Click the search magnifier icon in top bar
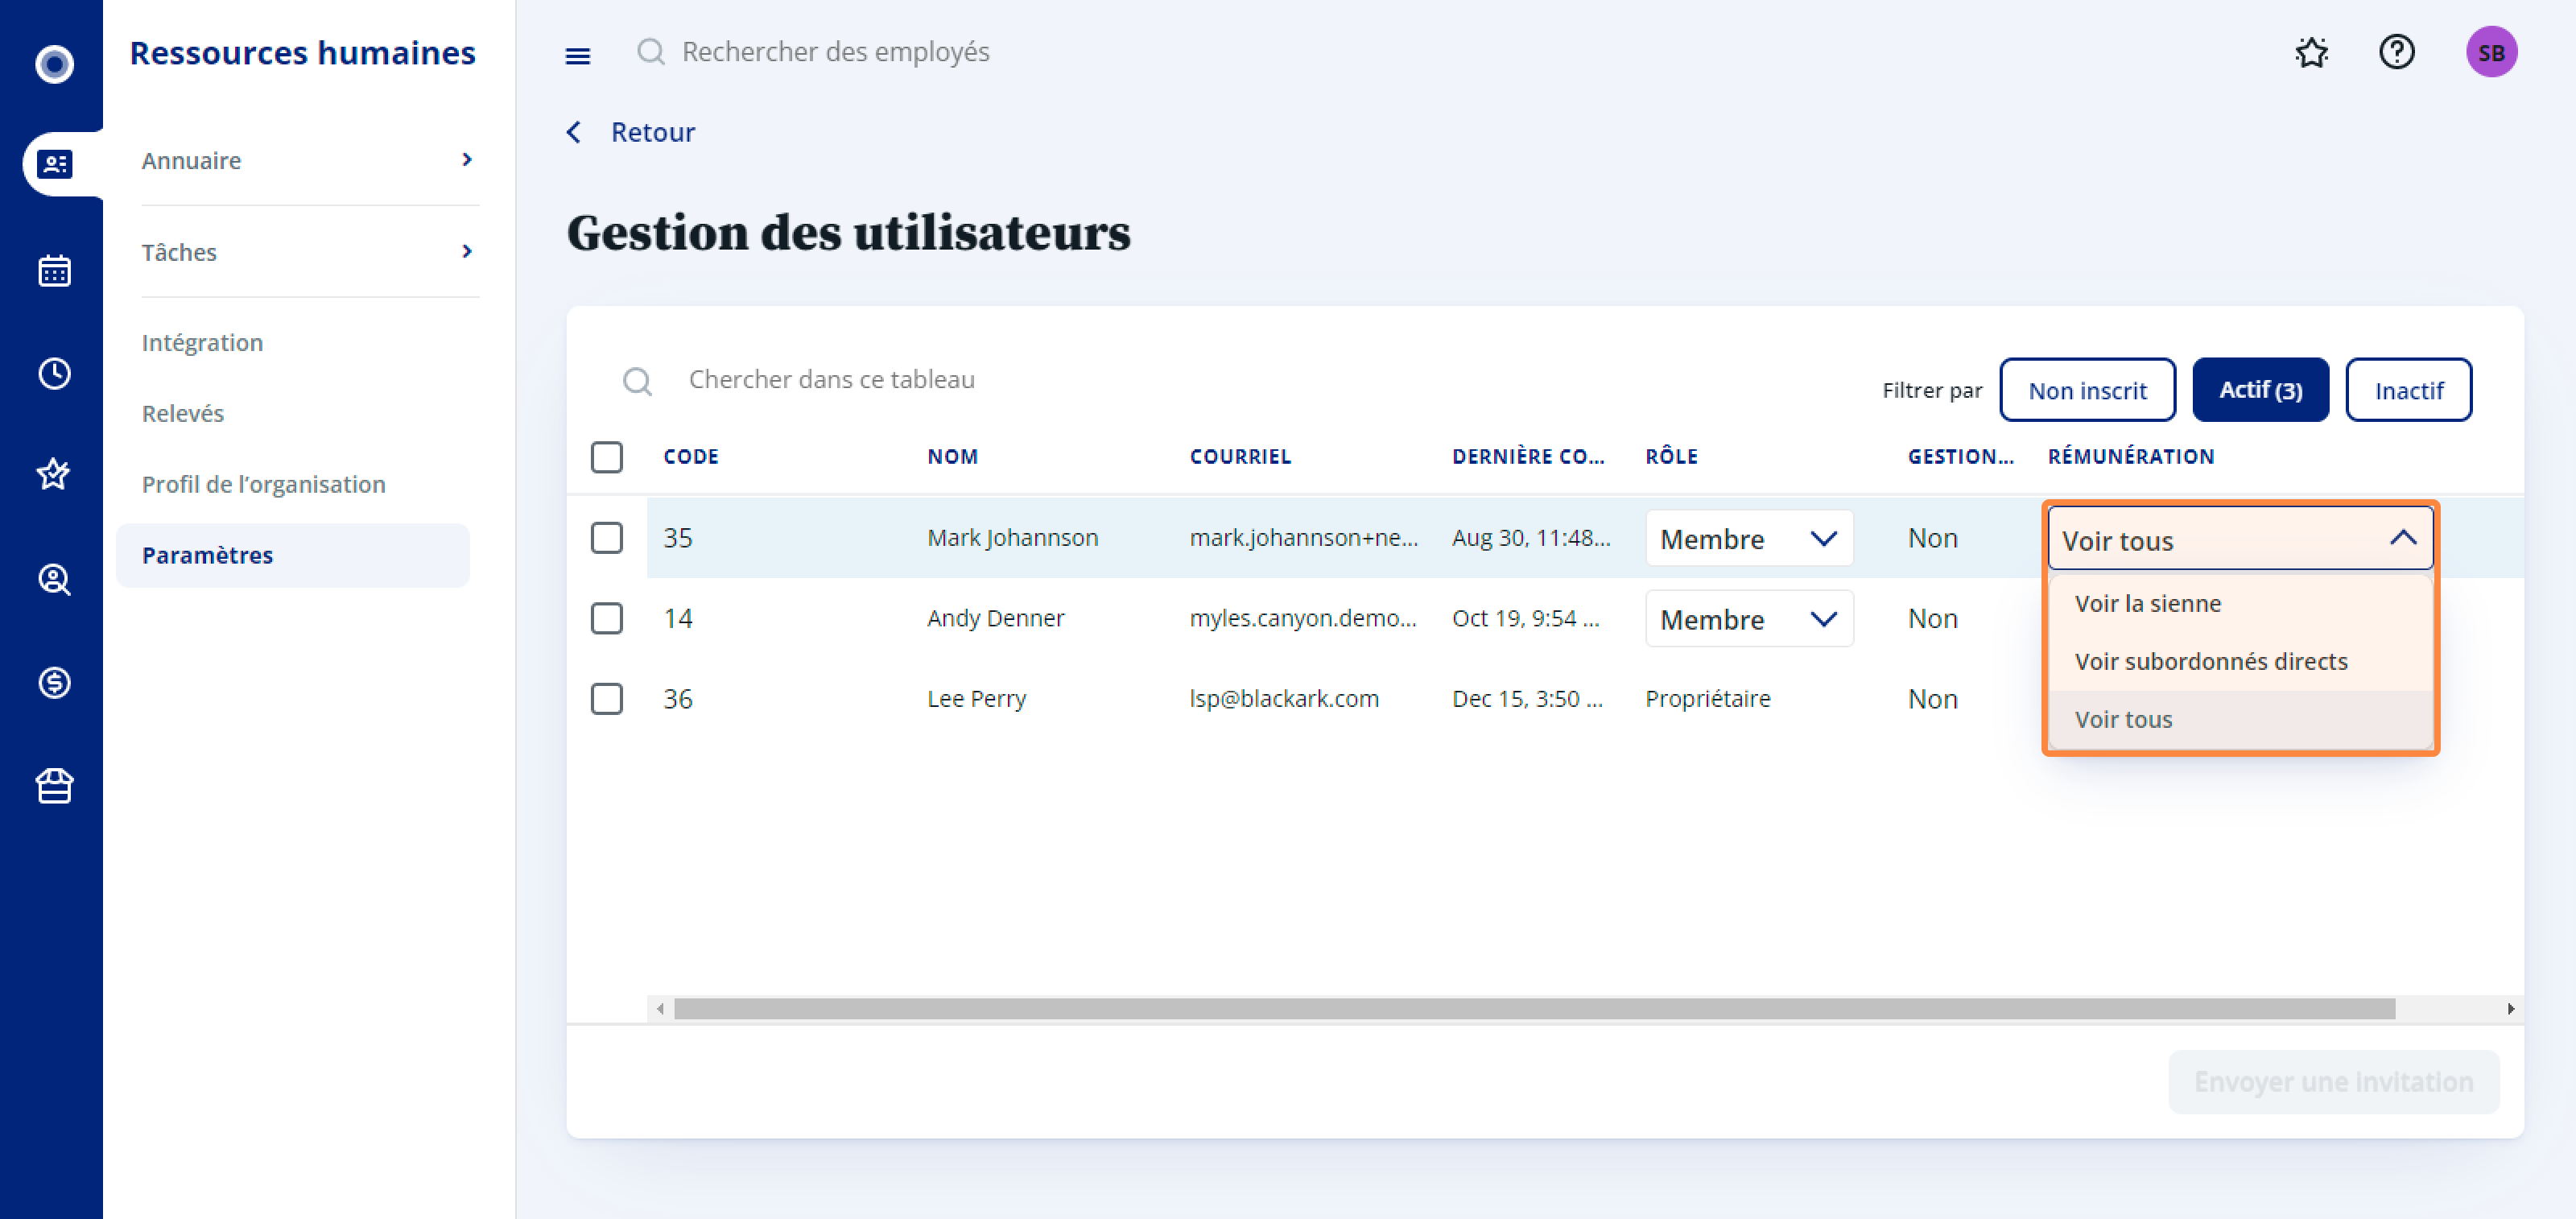 (650, 51)
